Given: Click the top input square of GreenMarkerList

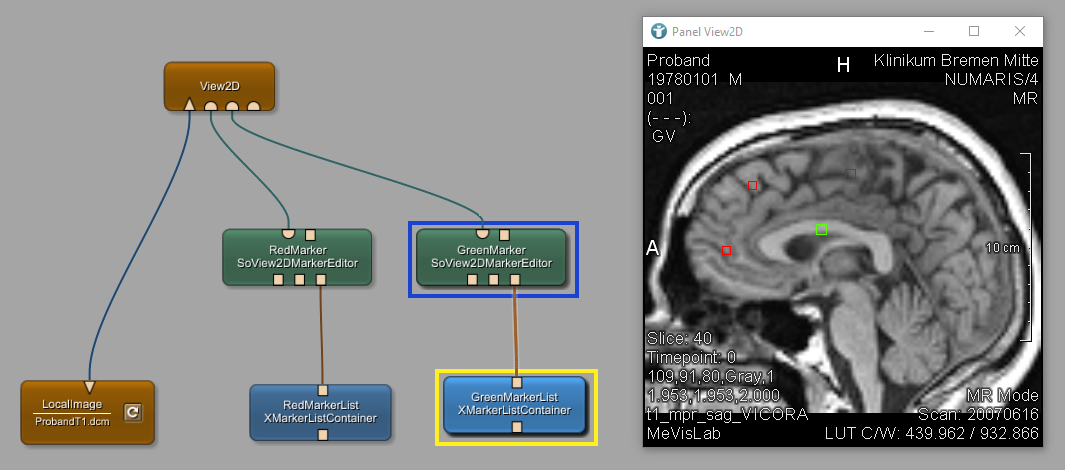Looking at the screenshot, I should click(516, 382).
